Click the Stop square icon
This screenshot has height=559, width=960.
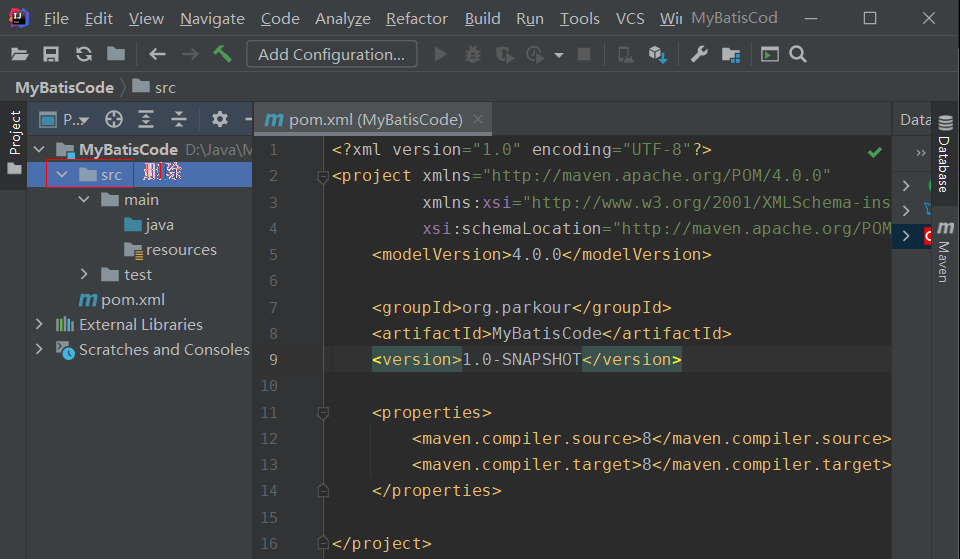coord(584,54)
